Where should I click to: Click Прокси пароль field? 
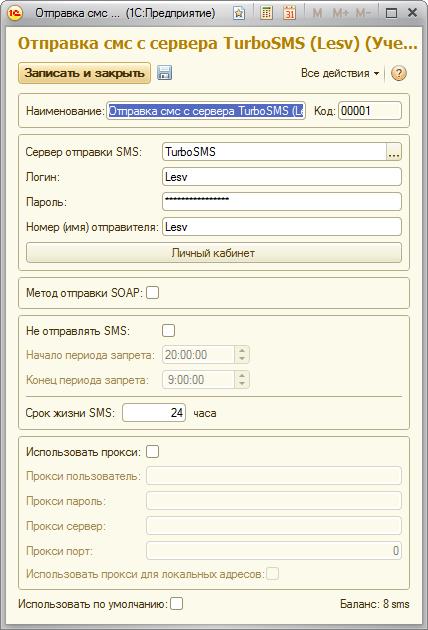tap(274, 501)
